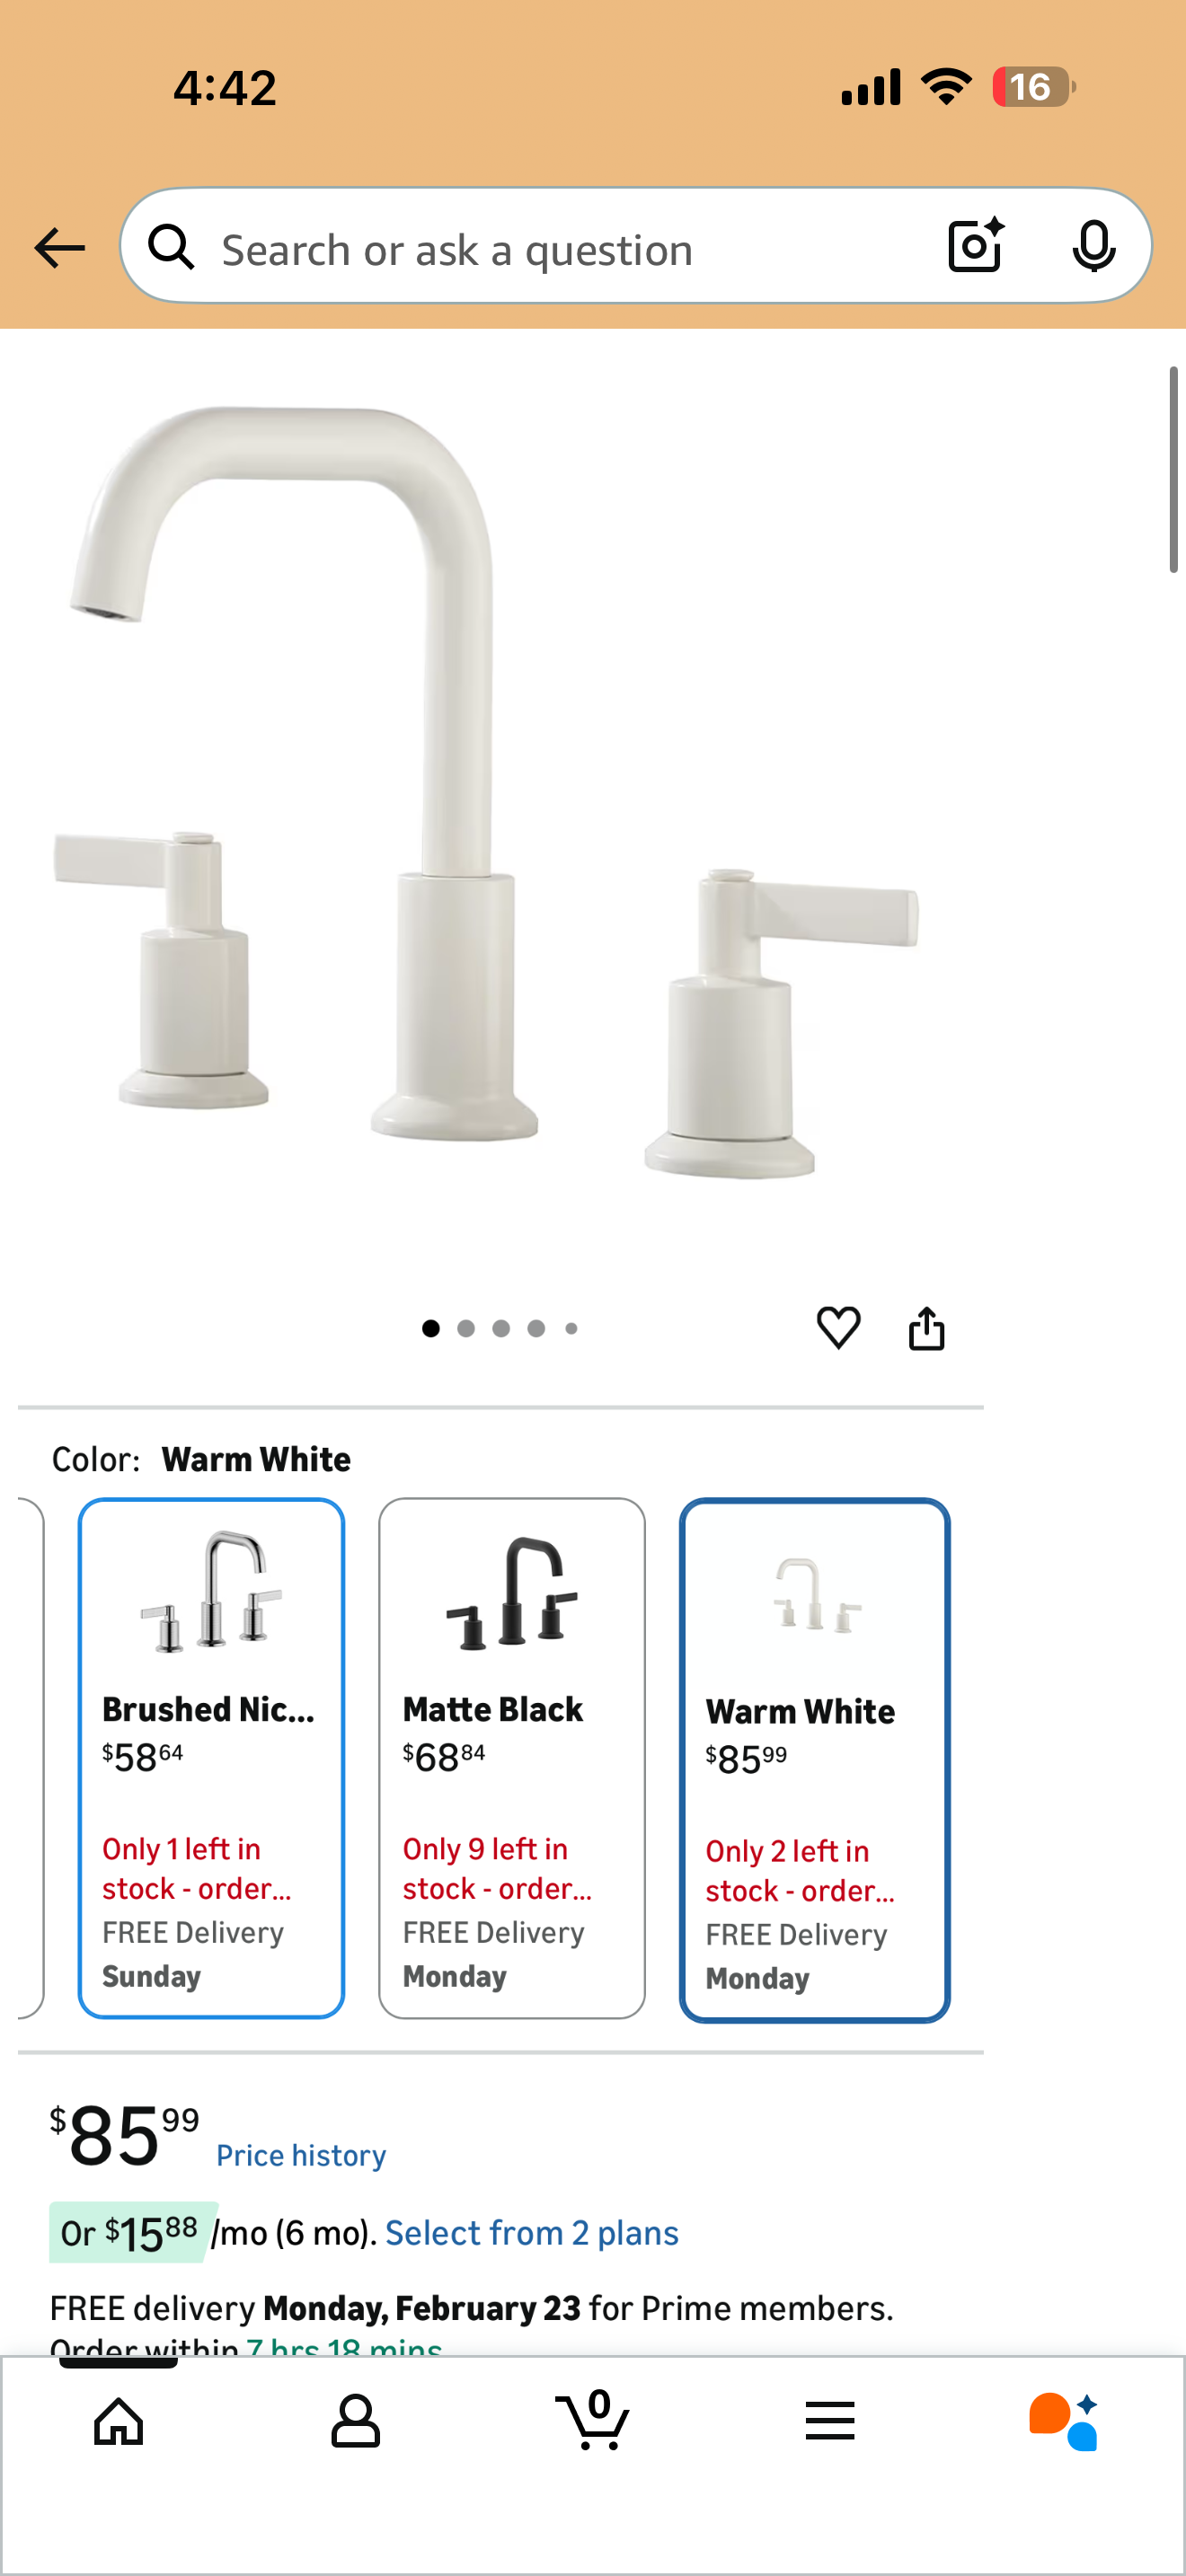Tap the share icon below product image
Viewport: 1186px width, 2576px height.
[x=926, y=1328]
